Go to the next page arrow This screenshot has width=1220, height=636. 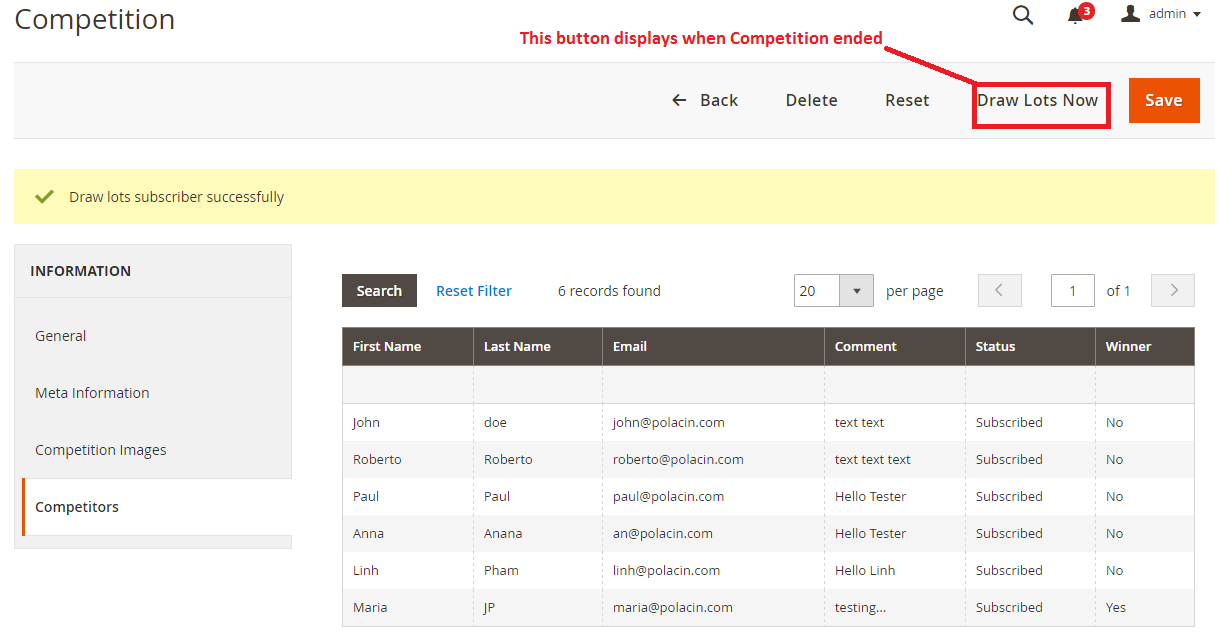click(x=1173, y=291)
